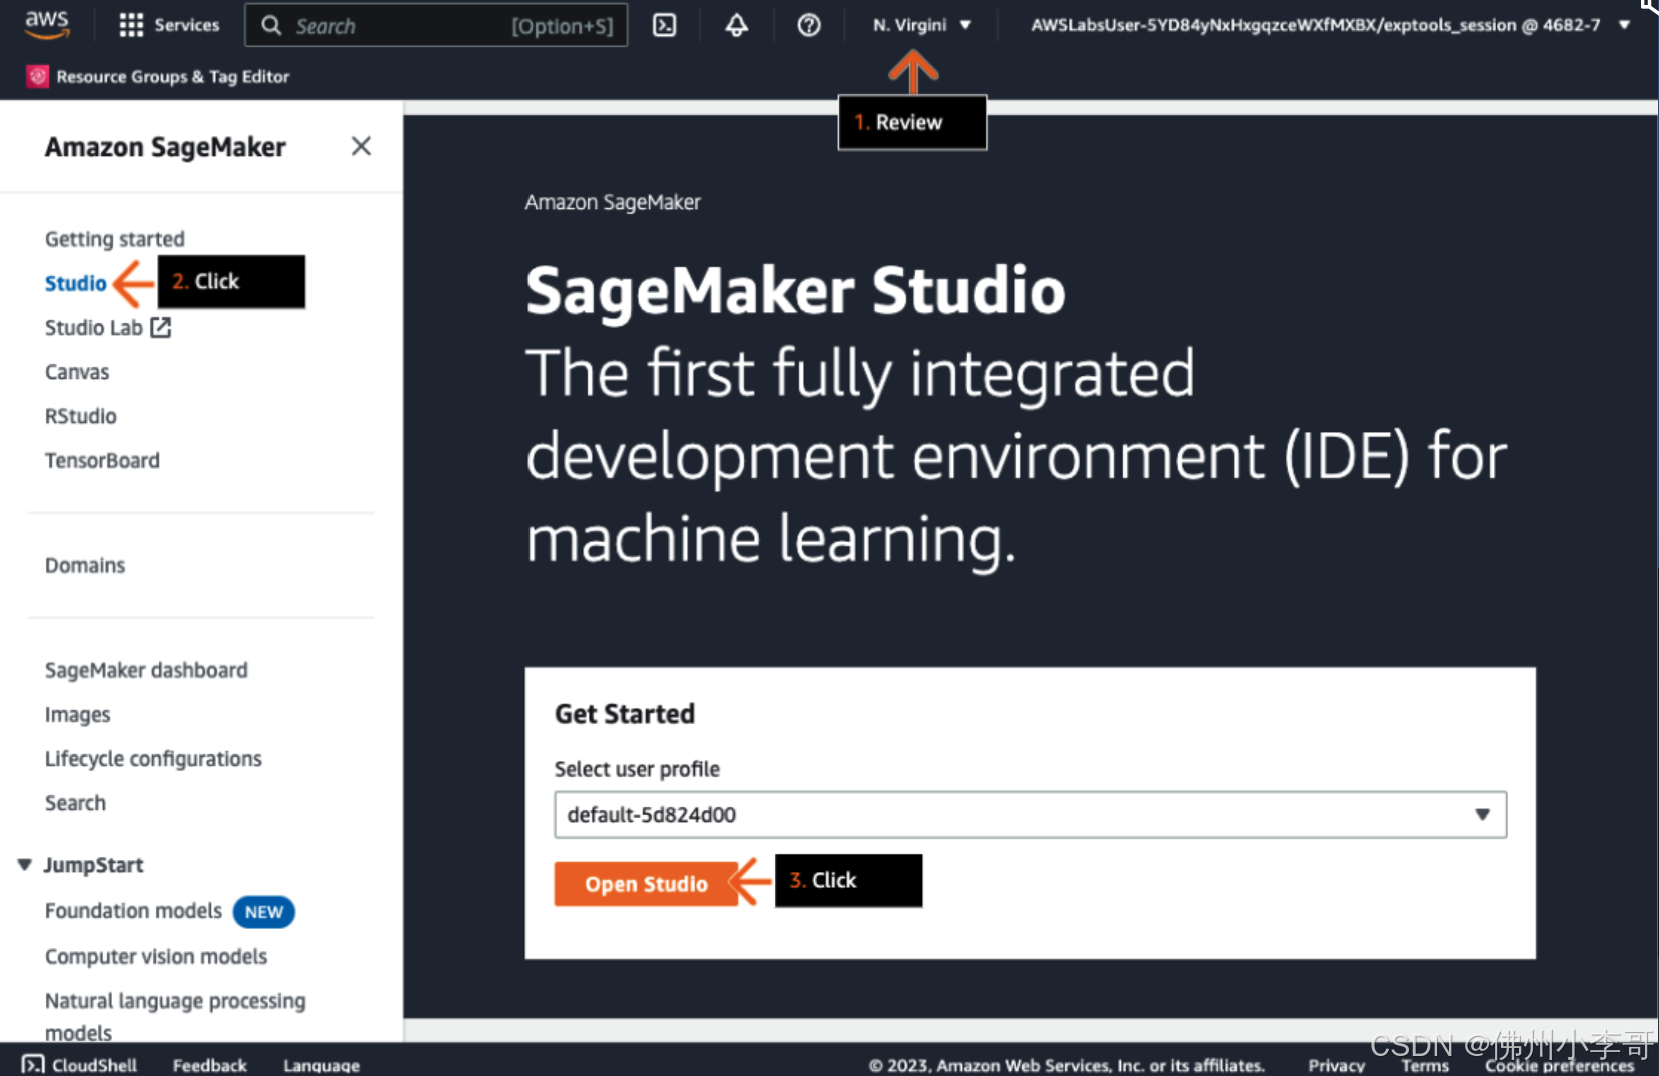Close the Amazon SageMaker sidebar
The image size is (1659, 1076).
click(x=361, y=146)
